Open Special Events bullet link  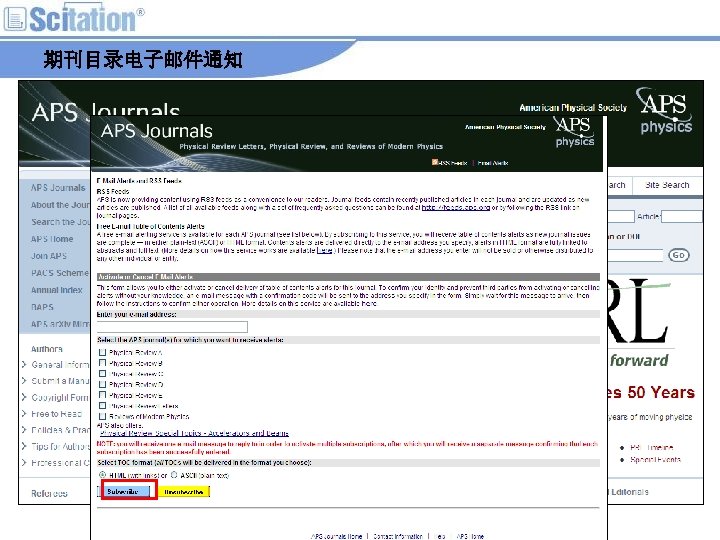[x=655, y=460]
